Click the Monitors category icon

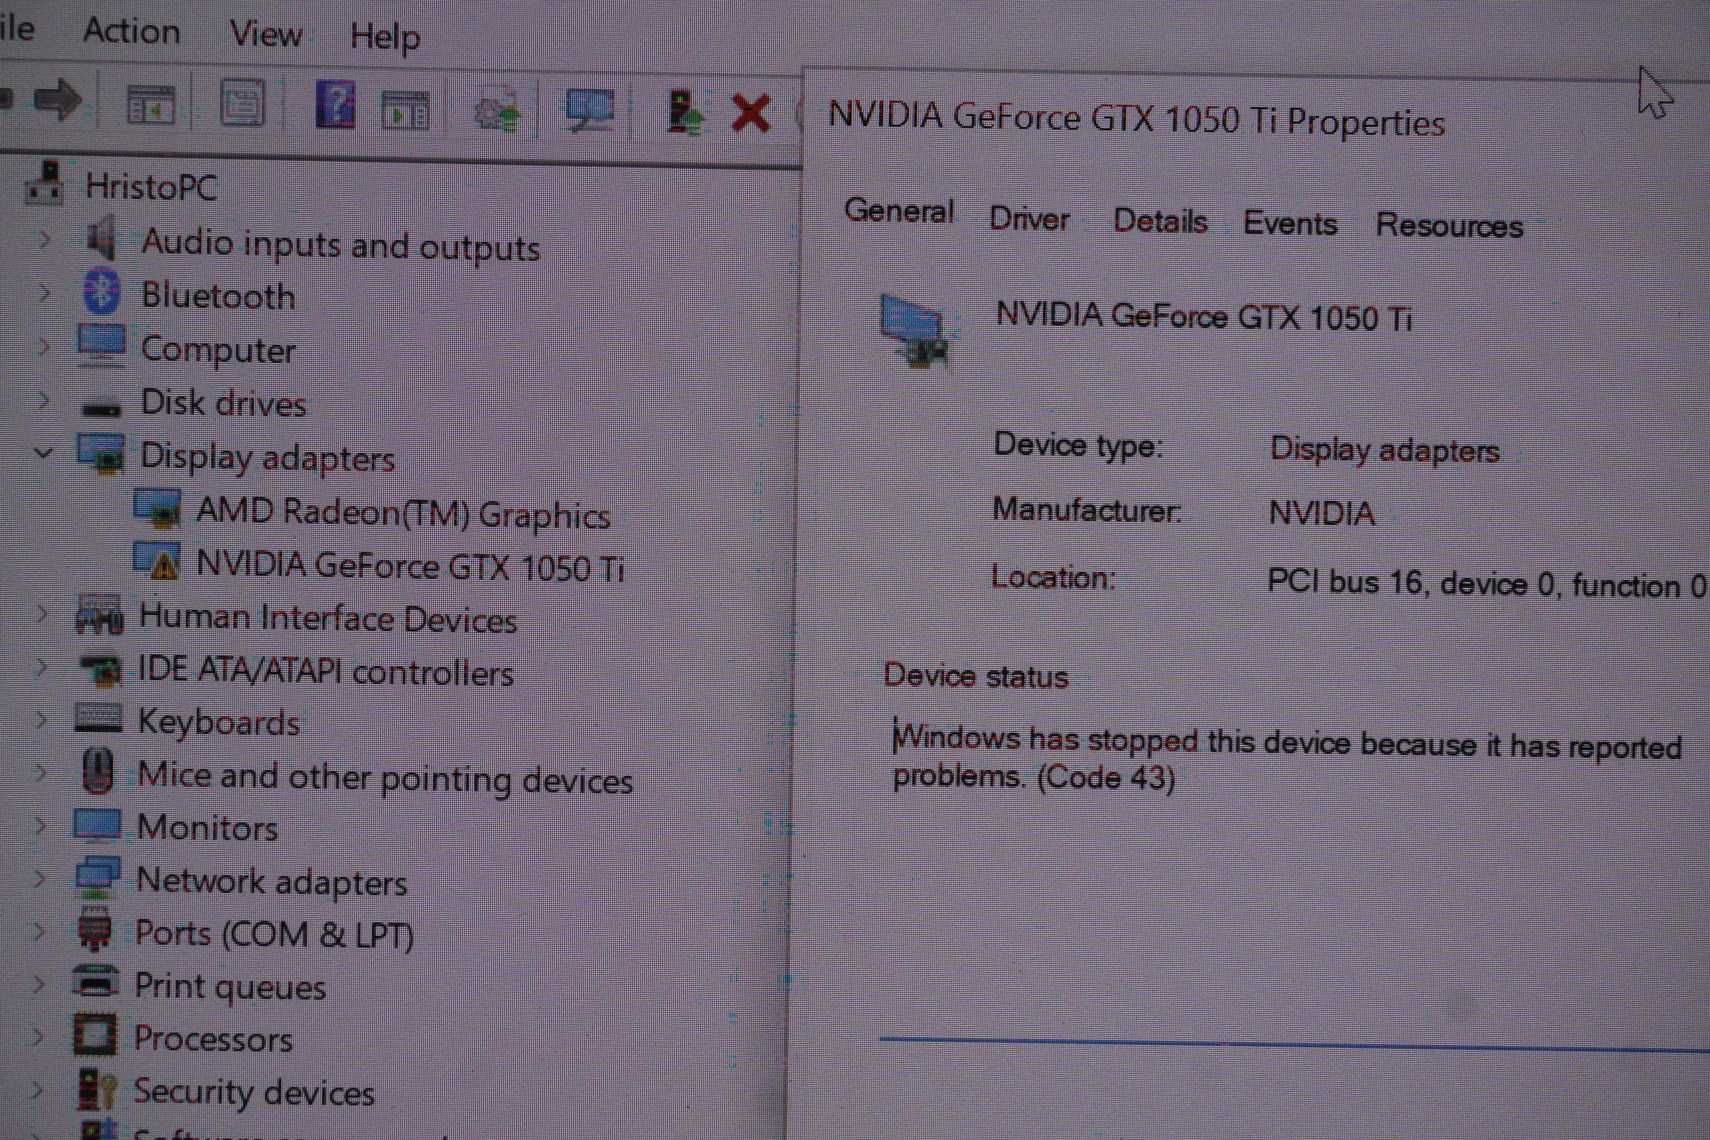click(97, 825)
